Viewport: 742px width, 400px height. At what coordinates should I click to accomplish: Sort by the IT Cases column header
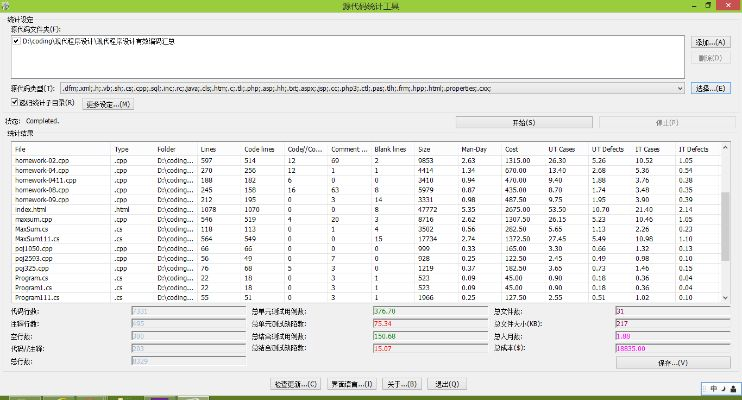(654, 149)
